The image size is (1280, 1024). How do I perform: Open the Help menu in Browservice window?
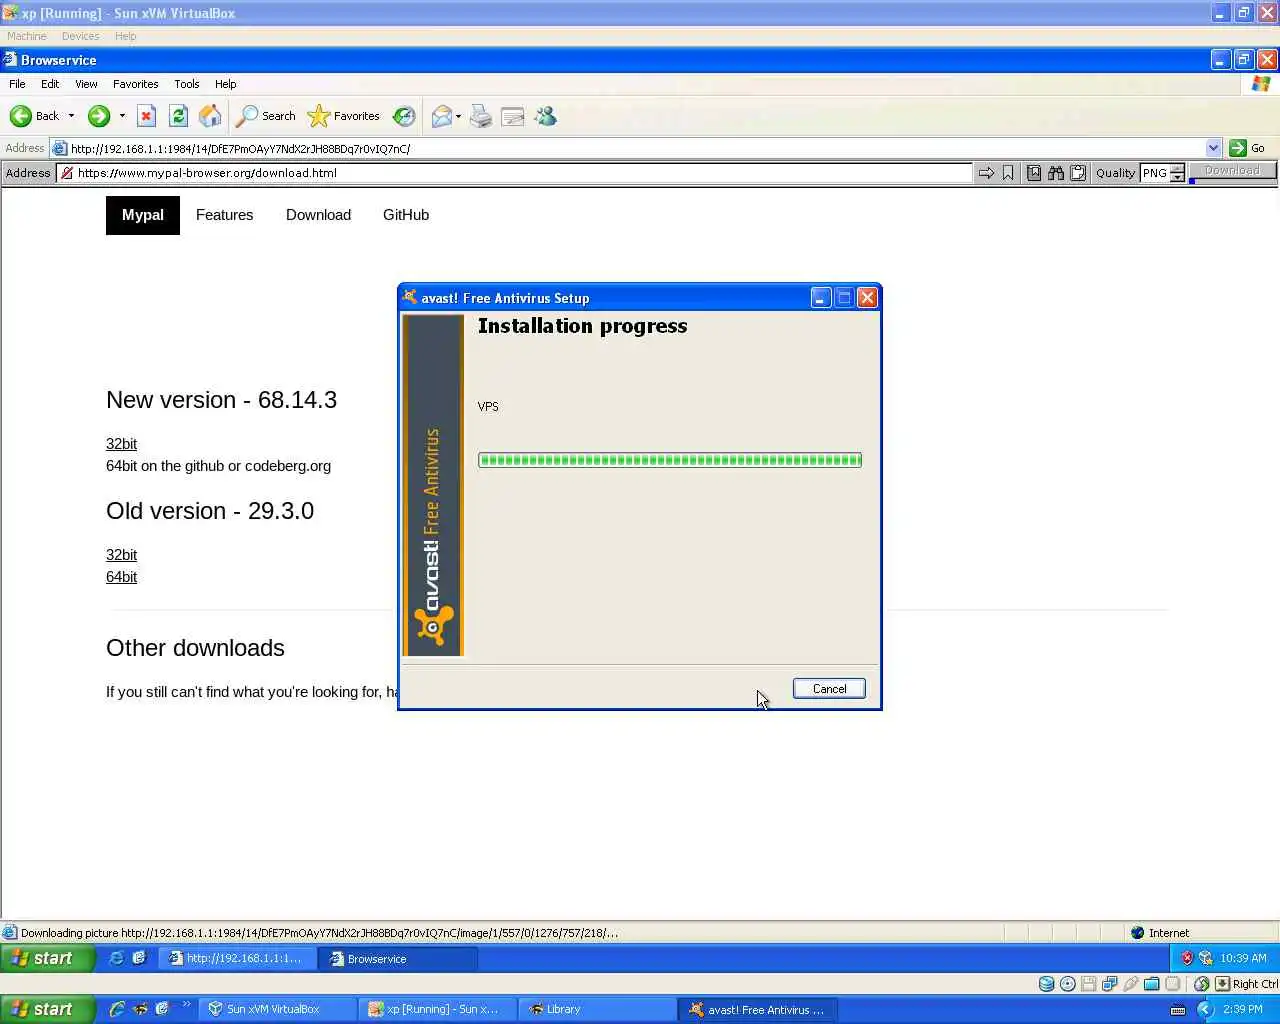pyautogui.click(x=225, y=84)
